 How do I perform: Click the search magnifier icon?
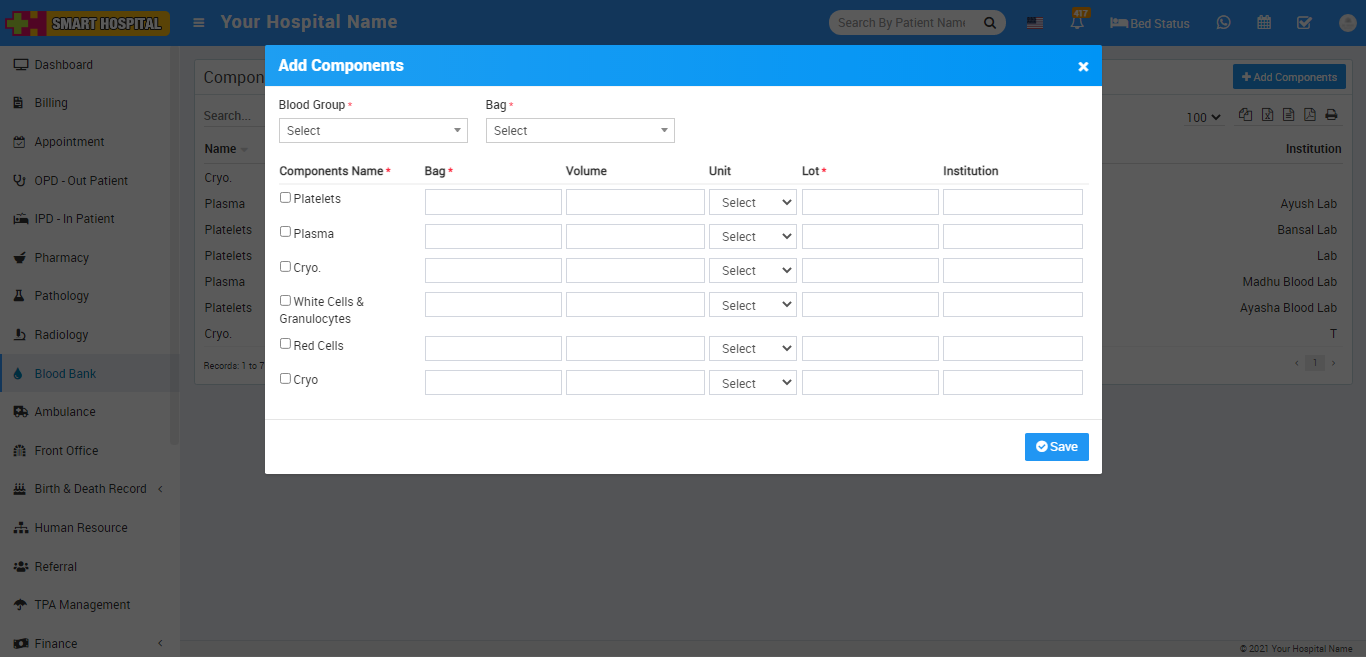[x=989, y=23]
